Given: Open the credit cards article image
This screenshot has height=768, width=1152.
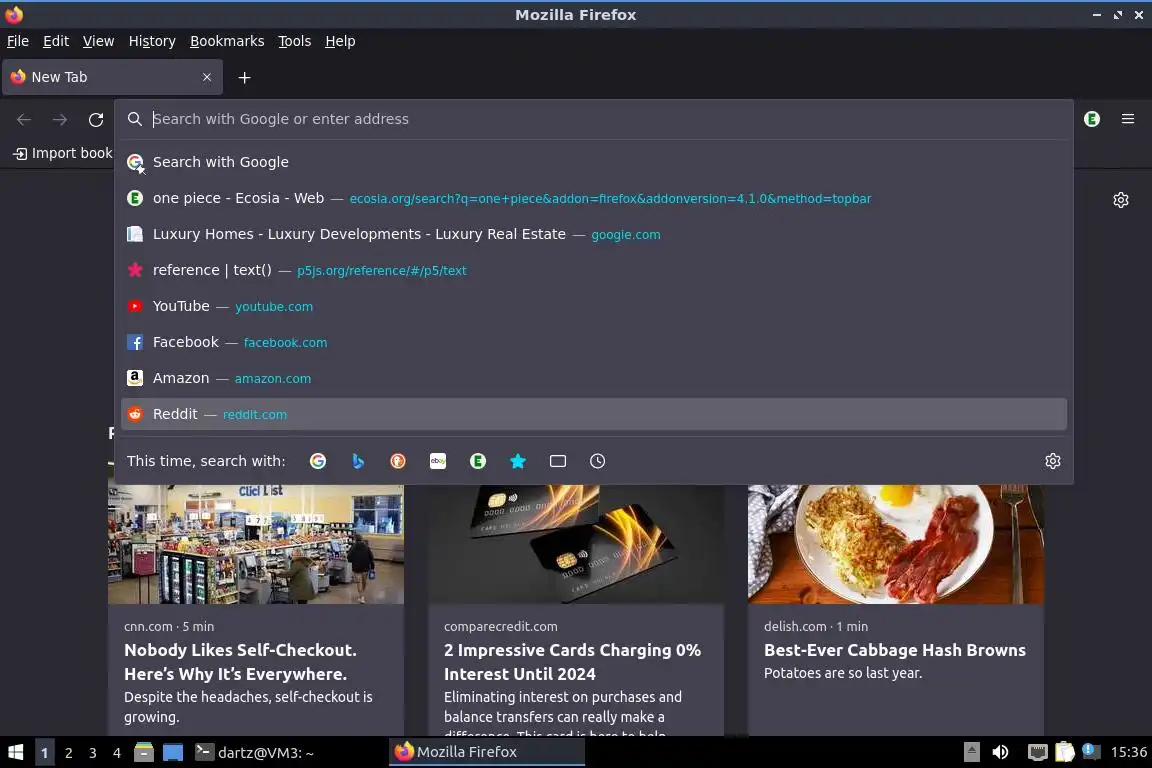Looking at the screenshot, I should [x=576, y=544].
